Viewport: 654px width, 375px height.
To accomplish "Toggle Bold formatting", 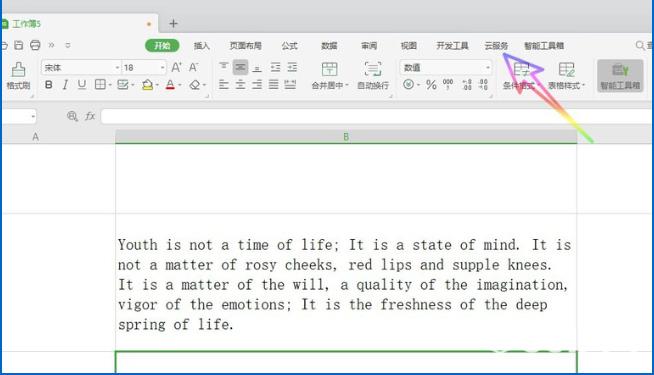I will [x=48, y=85].
